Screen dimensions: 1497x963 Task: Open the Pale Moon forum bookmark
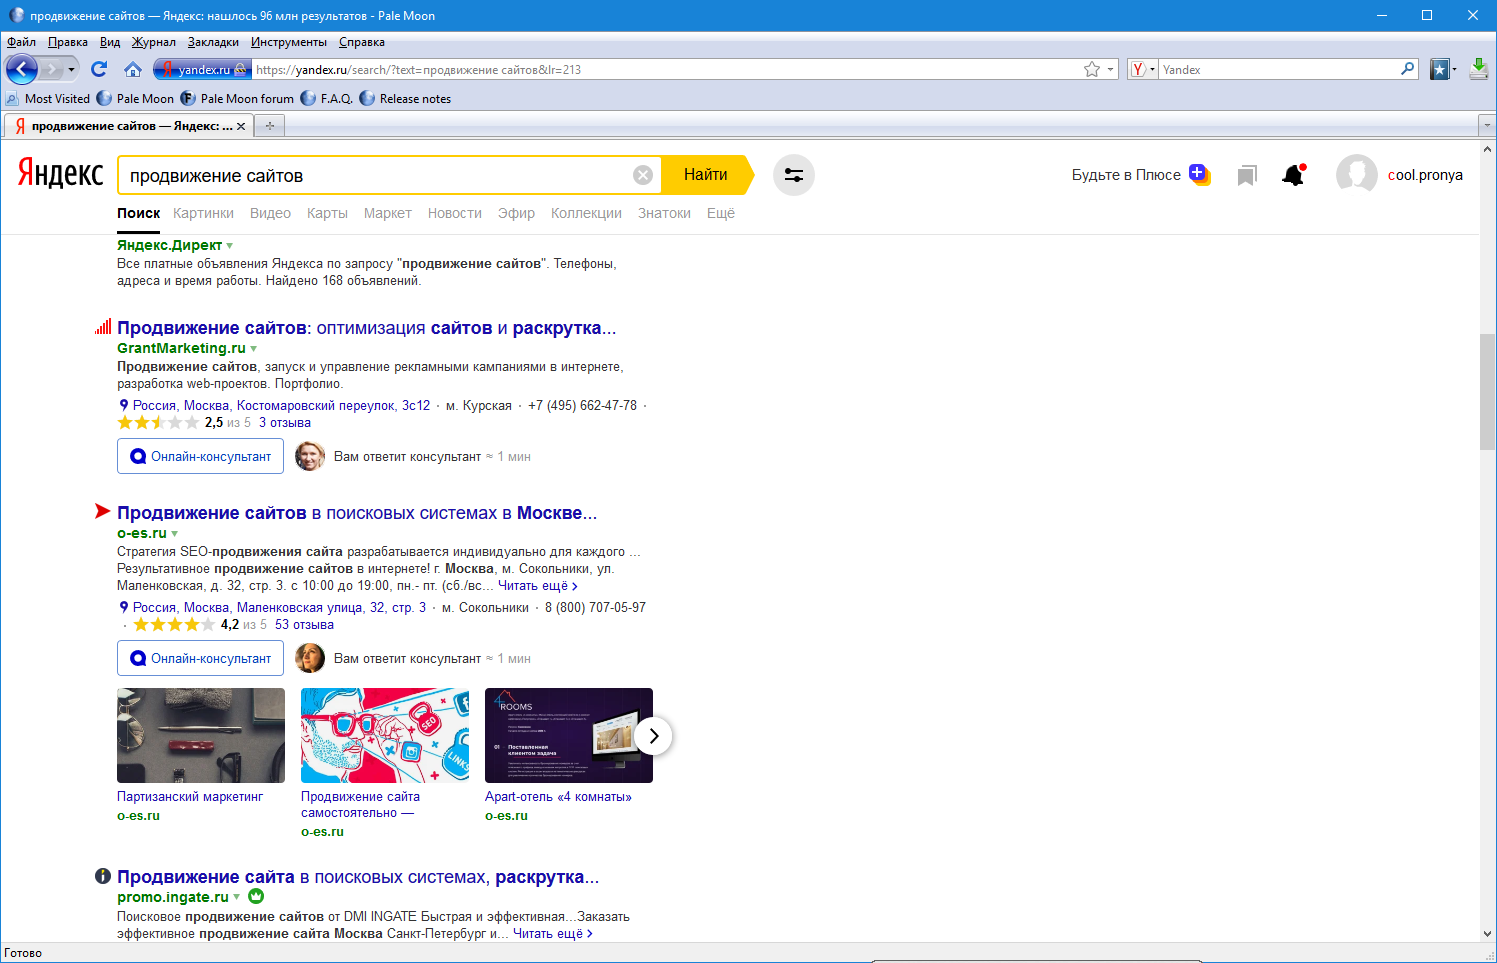point(237,99)
